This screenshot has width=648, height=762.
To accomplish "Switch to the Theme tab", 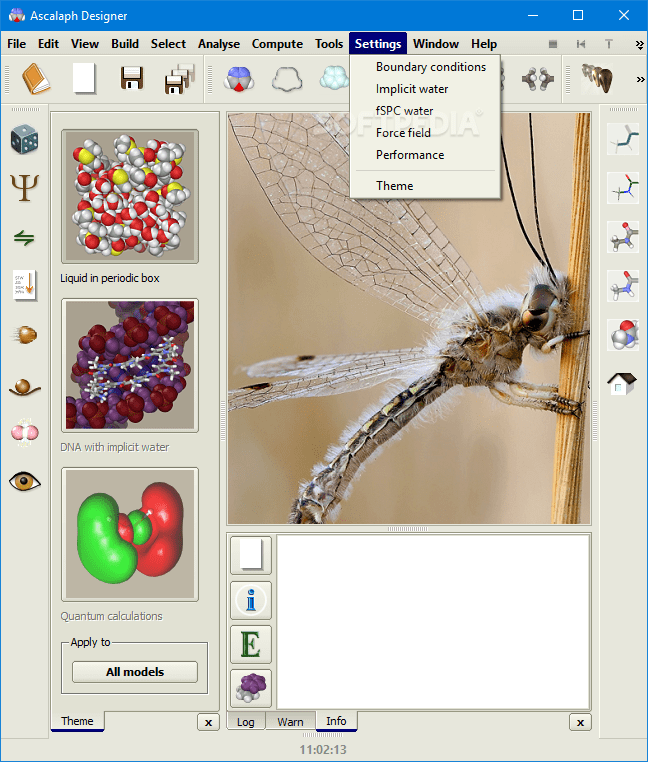I will (x=77, y=721).
